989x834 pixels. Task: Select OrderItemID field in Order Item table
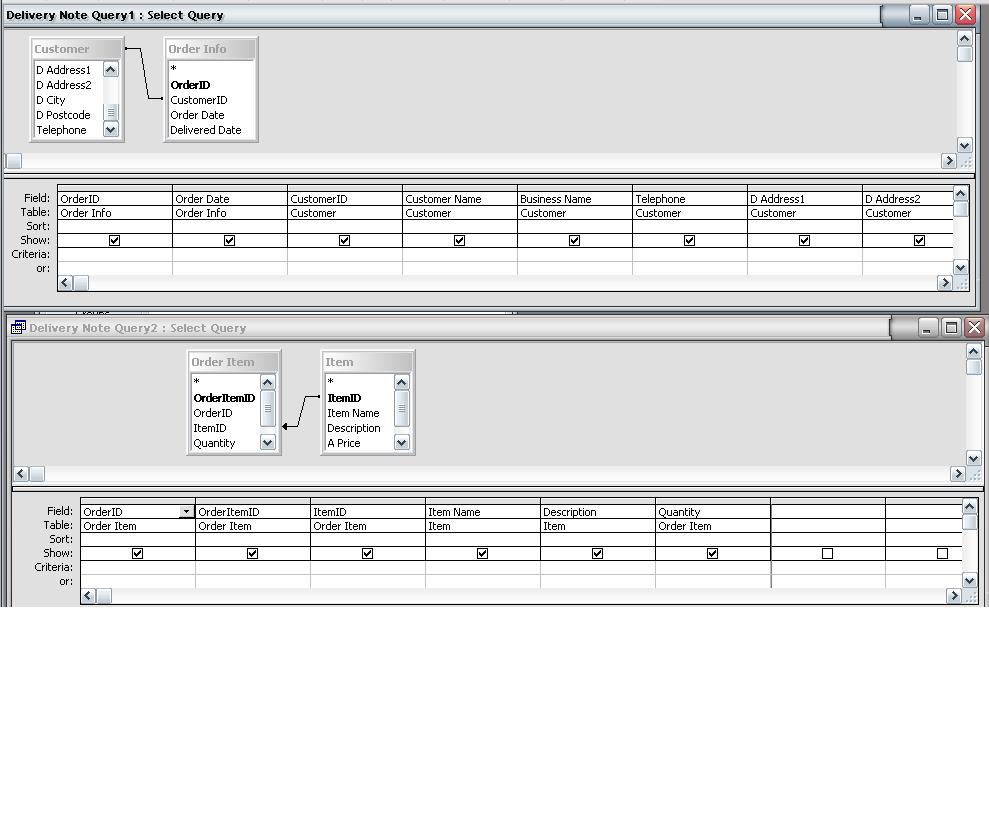point(224,397)
